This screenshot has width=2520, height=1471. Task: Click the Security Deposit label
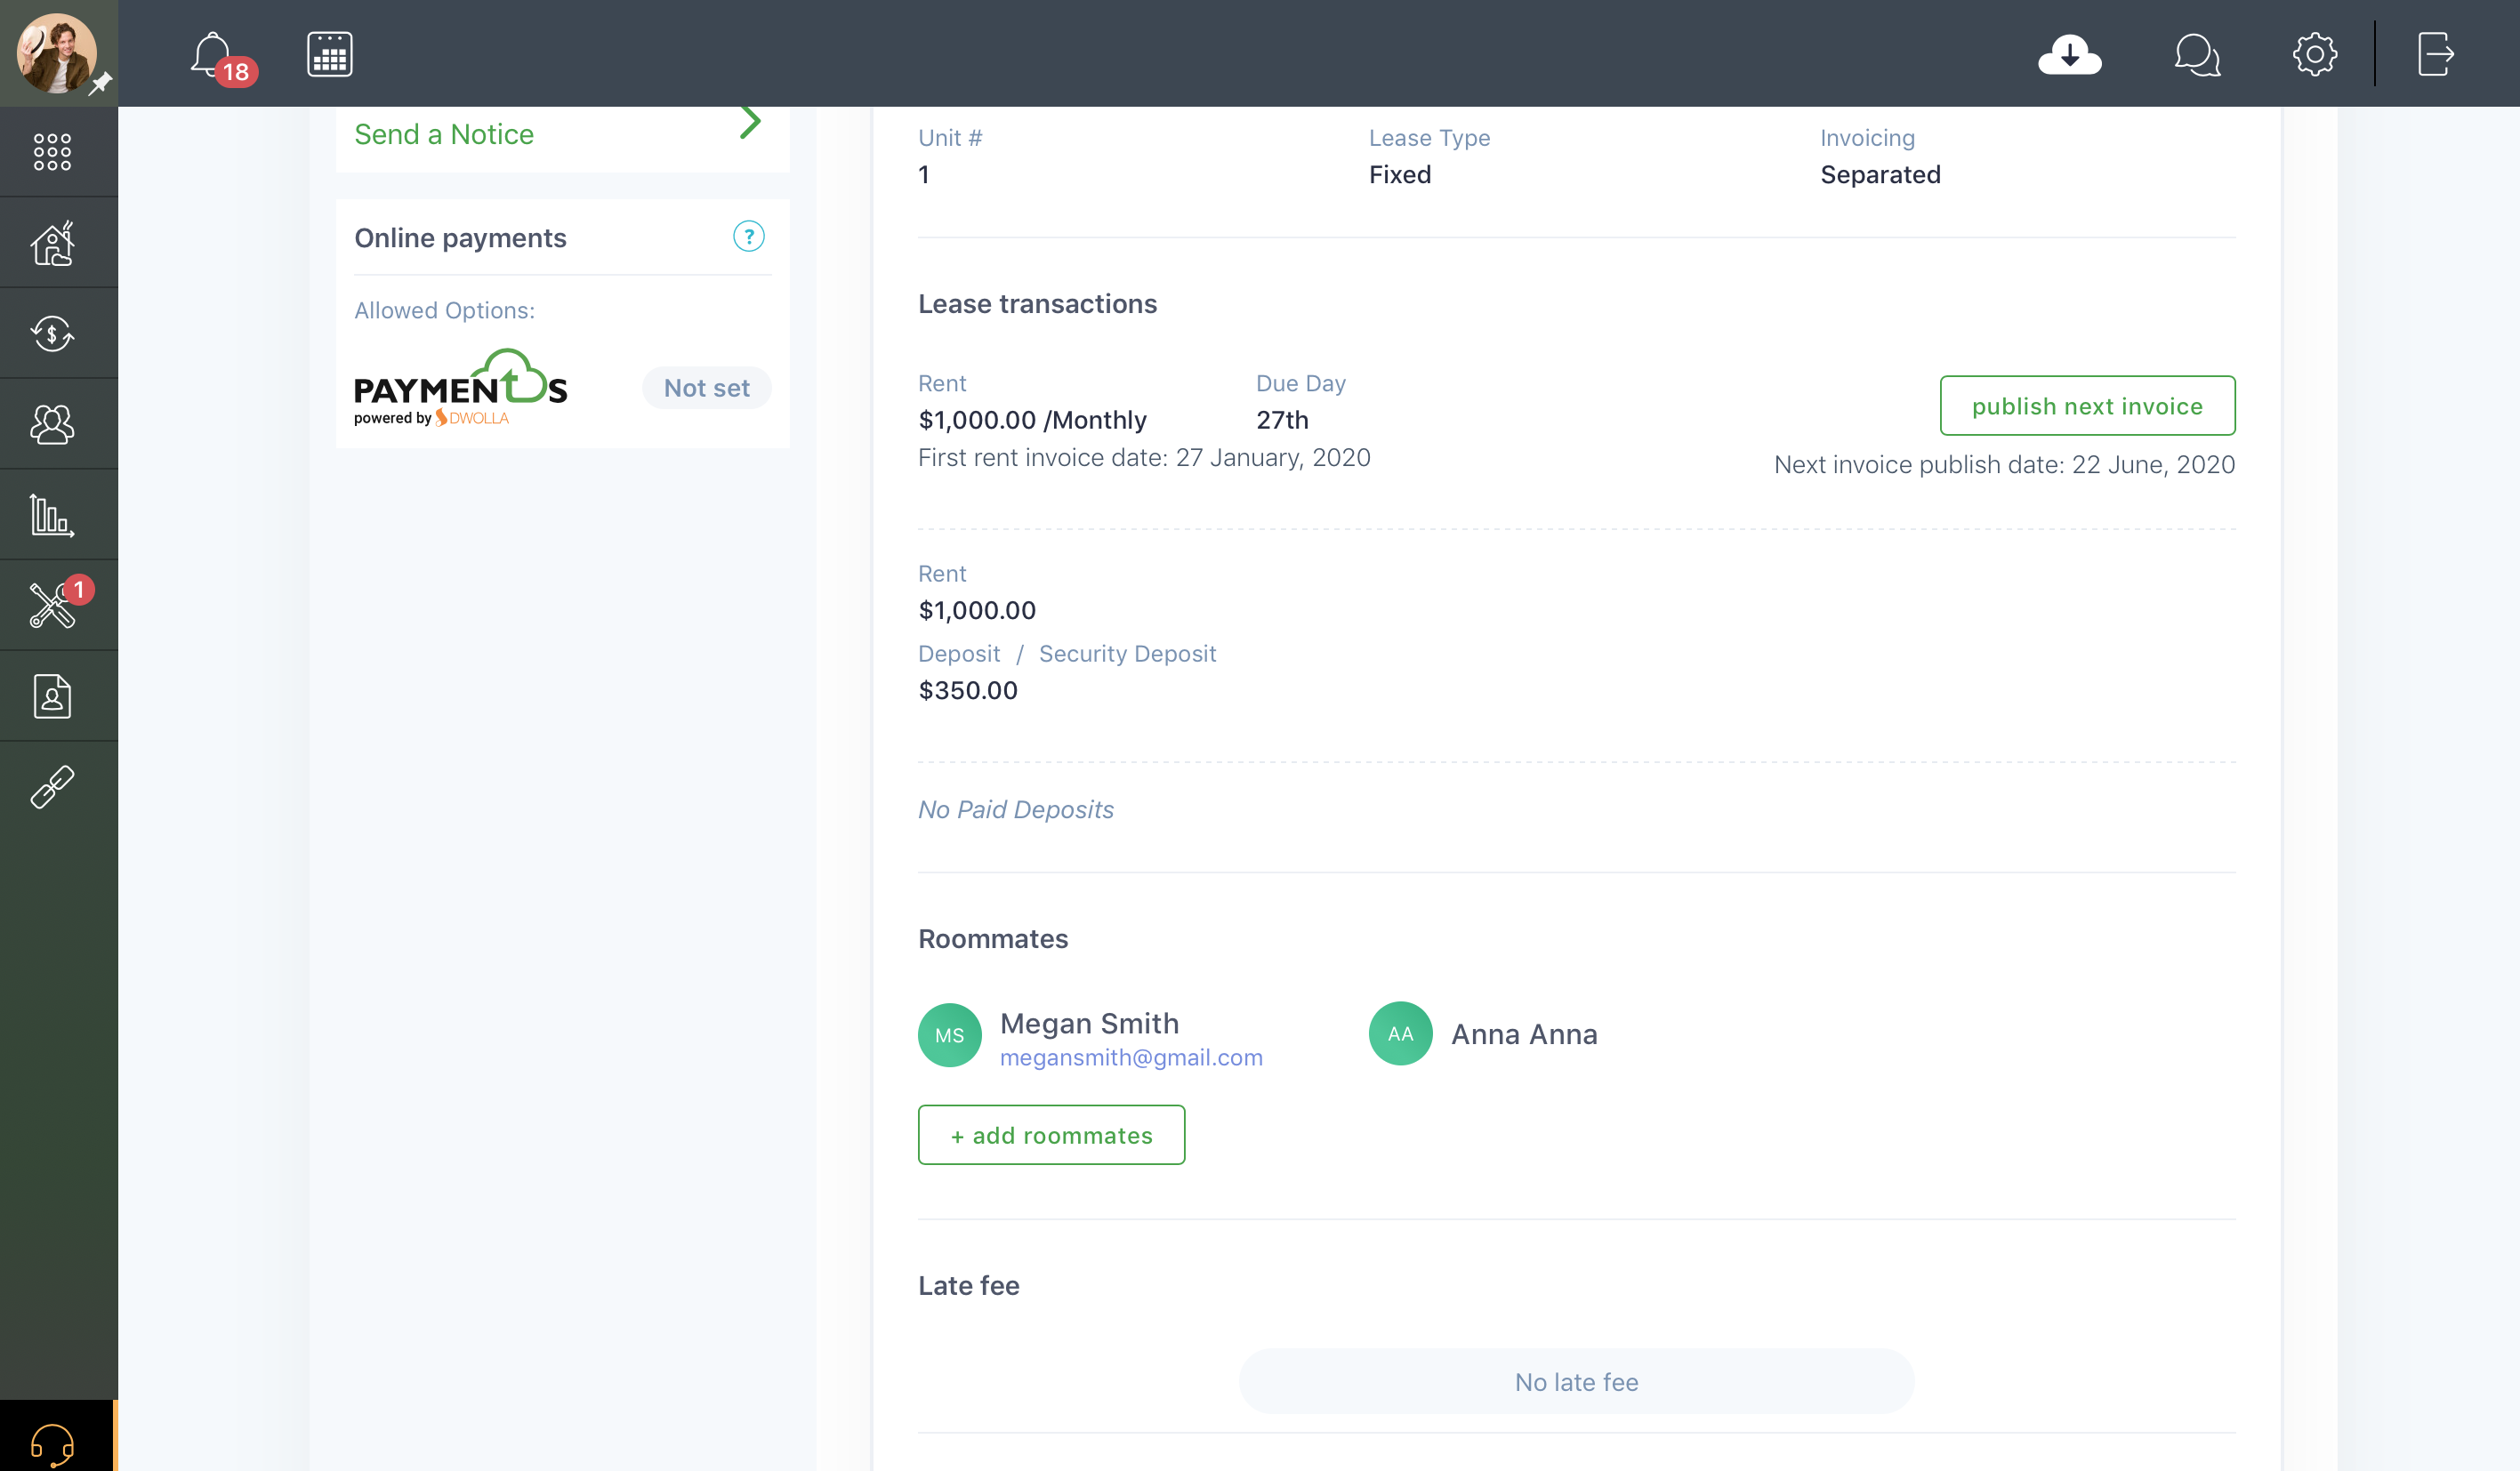[x=1127, y=653]
